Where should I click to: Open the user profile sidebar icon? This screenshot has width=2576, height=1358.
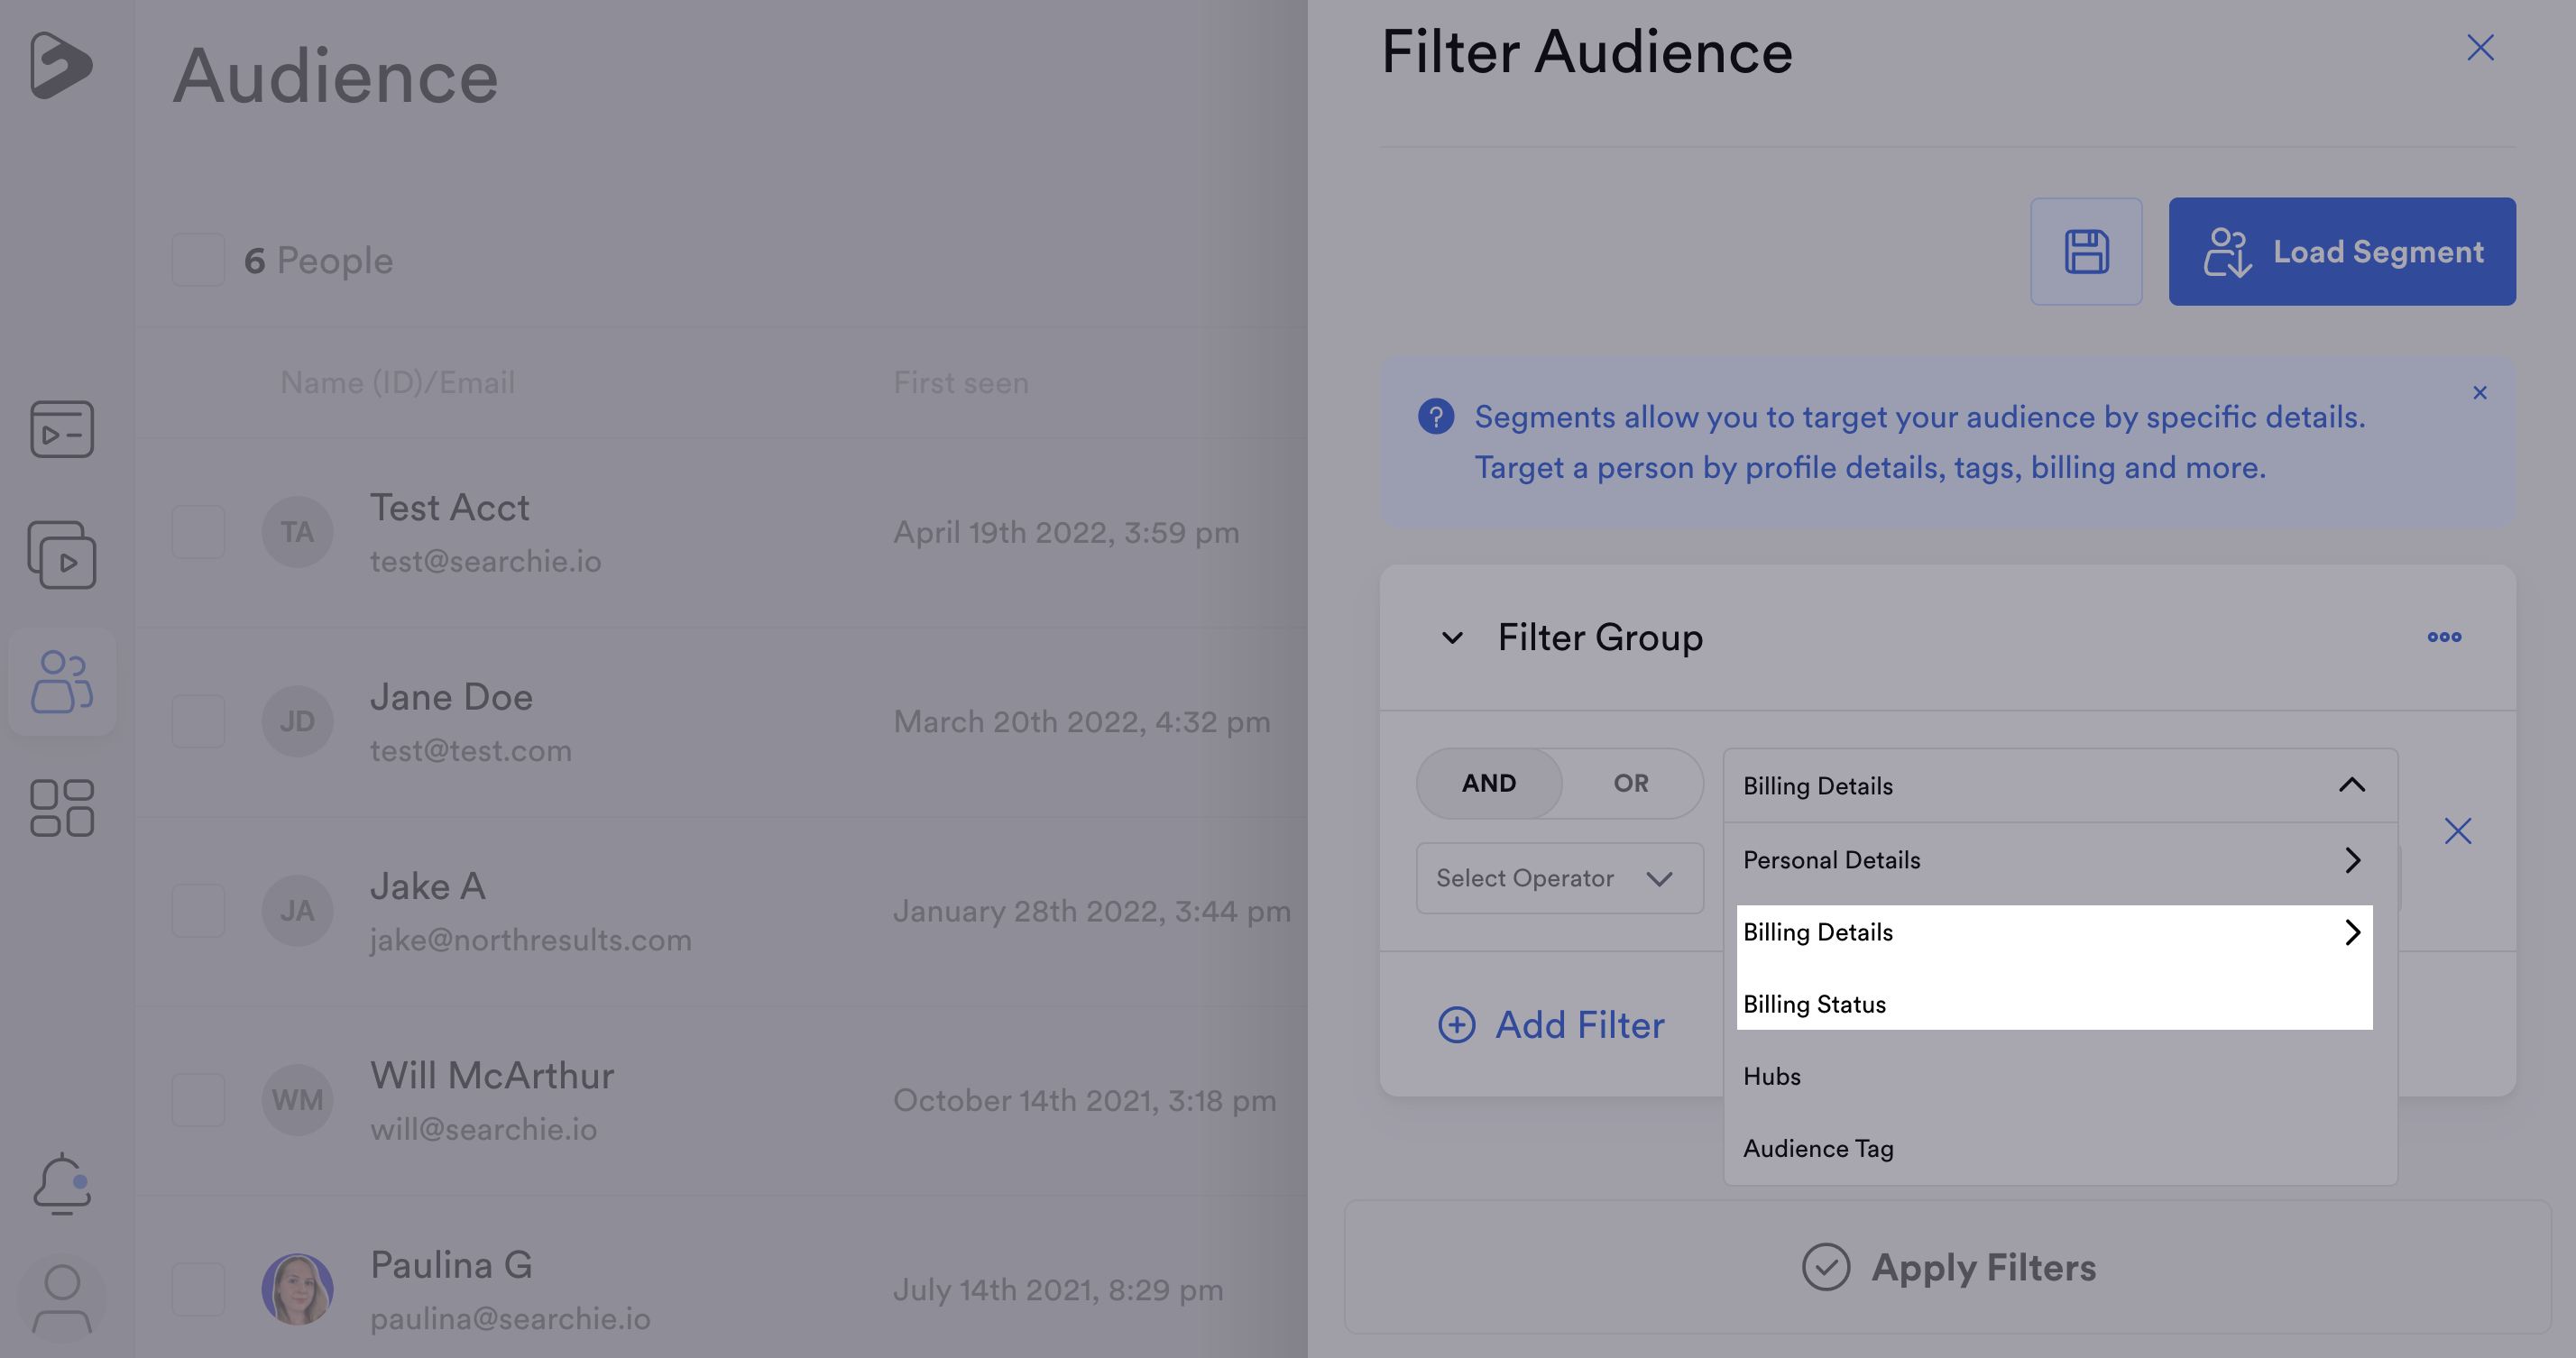(x=62, y=1298)
